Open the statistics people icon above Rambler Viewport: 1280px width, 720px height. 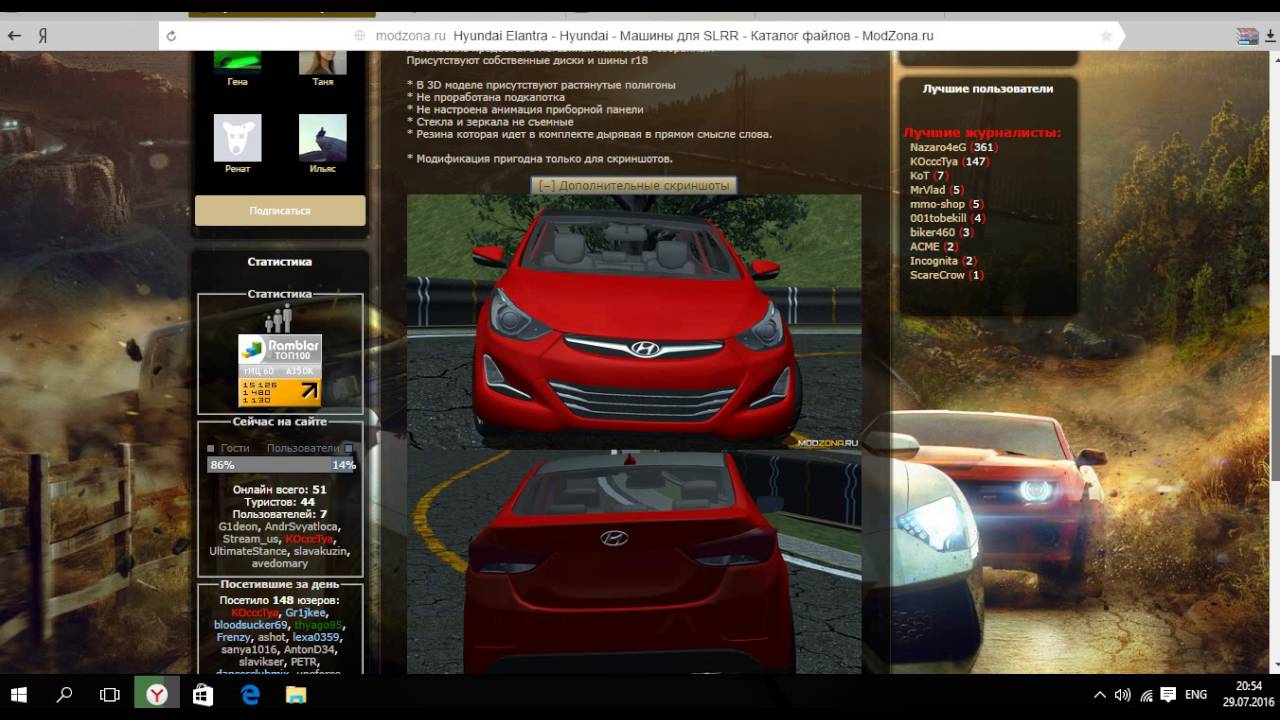[279, 319]
